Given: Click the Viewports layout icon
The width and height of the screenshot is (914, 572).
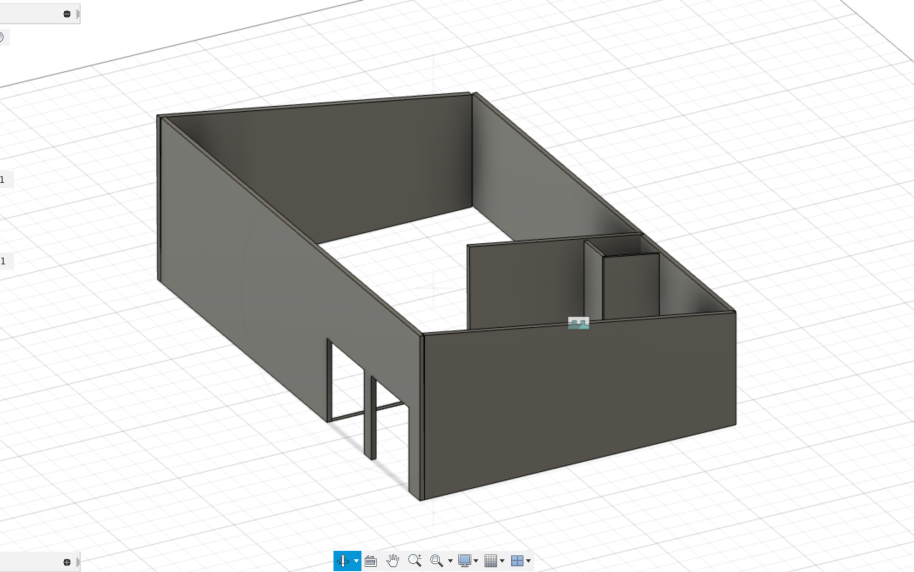Looking at the screenshot, I should pos(517,561).
